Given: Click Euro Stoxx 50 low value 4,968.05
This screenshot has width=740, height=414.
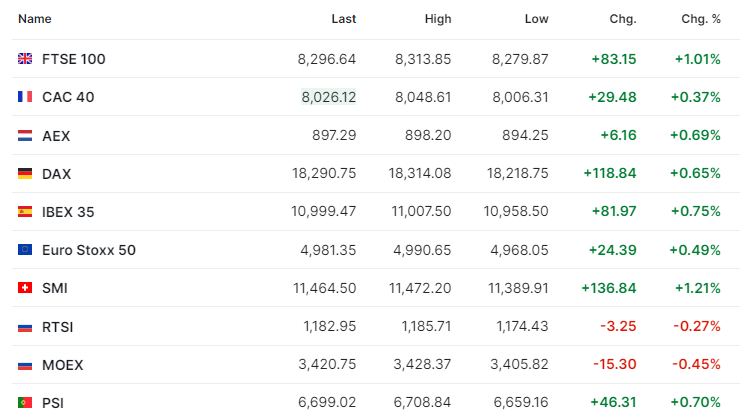Looking at the screenshot, I should pyautogui.click(x=519, y=250).
